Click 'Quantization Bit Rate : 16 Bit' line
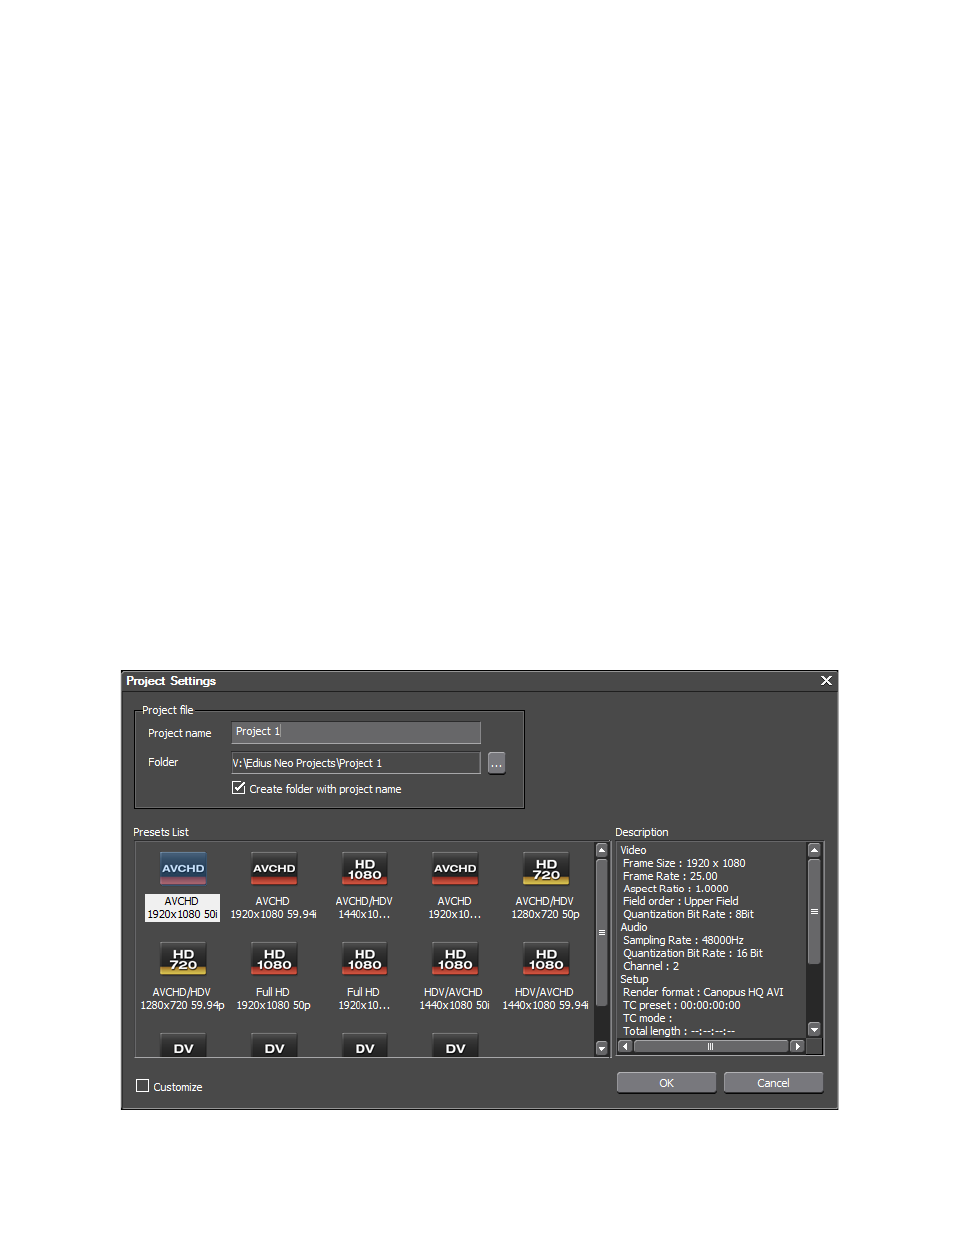 [x=693, y=953]
